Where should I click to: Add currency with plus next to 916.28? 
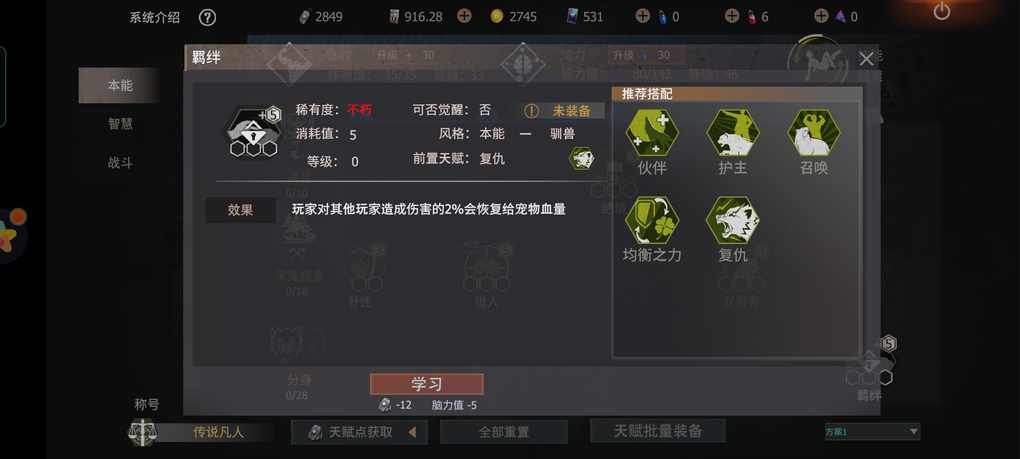464,16
